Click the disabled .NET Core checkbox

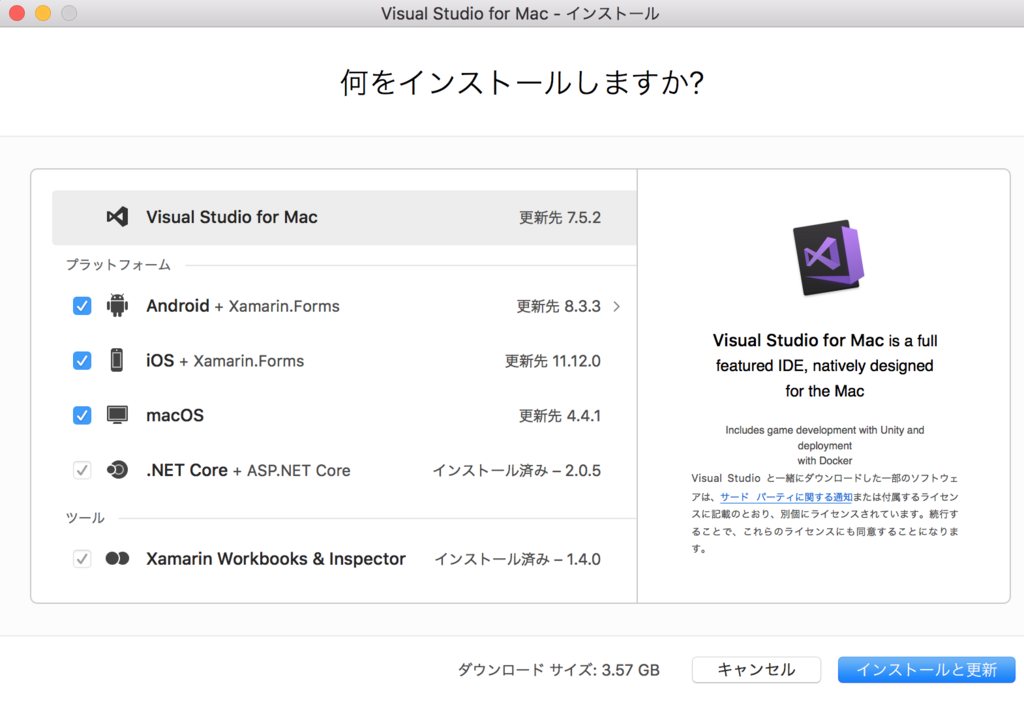coord(82,470)
